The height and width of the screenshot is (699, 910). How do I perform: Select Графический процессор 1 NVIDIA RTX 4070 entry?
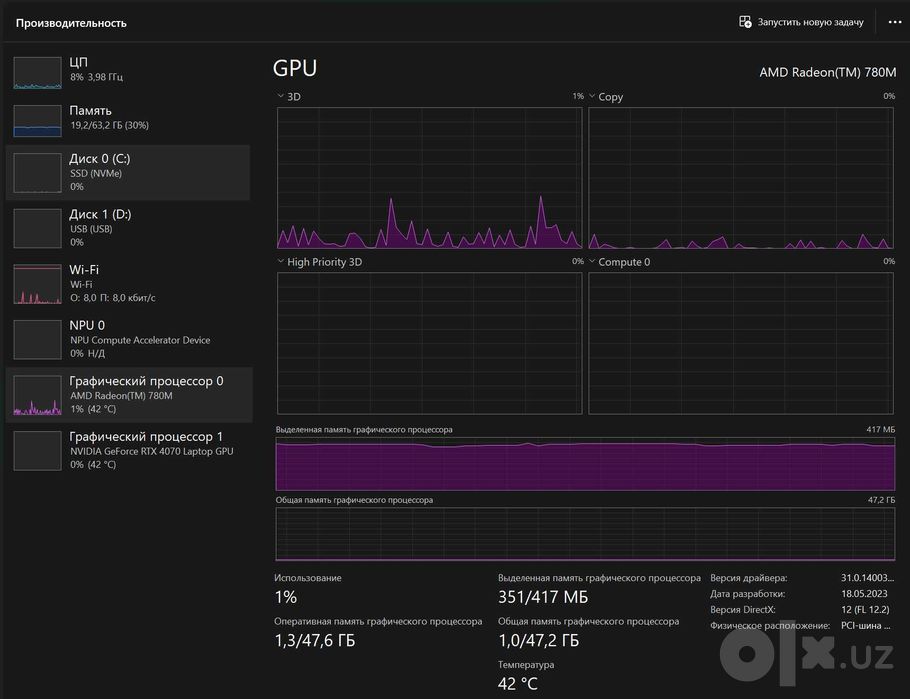point(128,451)
